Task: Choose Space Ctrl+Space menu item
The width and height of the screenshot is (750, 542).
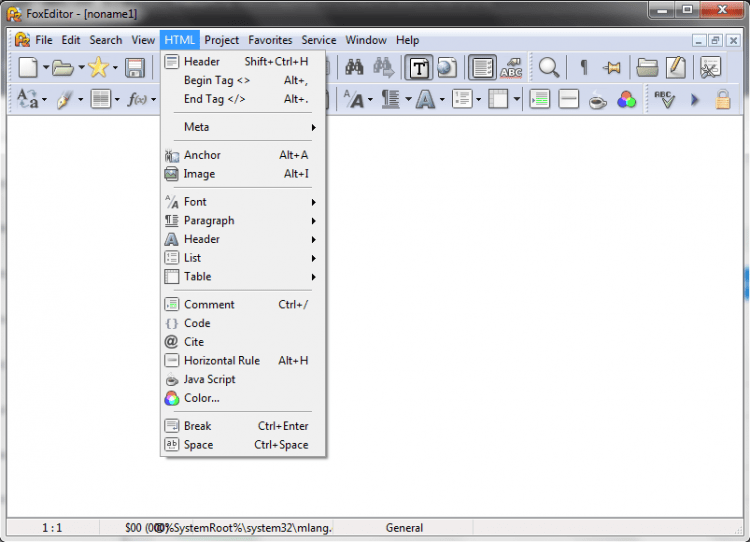Action: [x=243, y=444]
